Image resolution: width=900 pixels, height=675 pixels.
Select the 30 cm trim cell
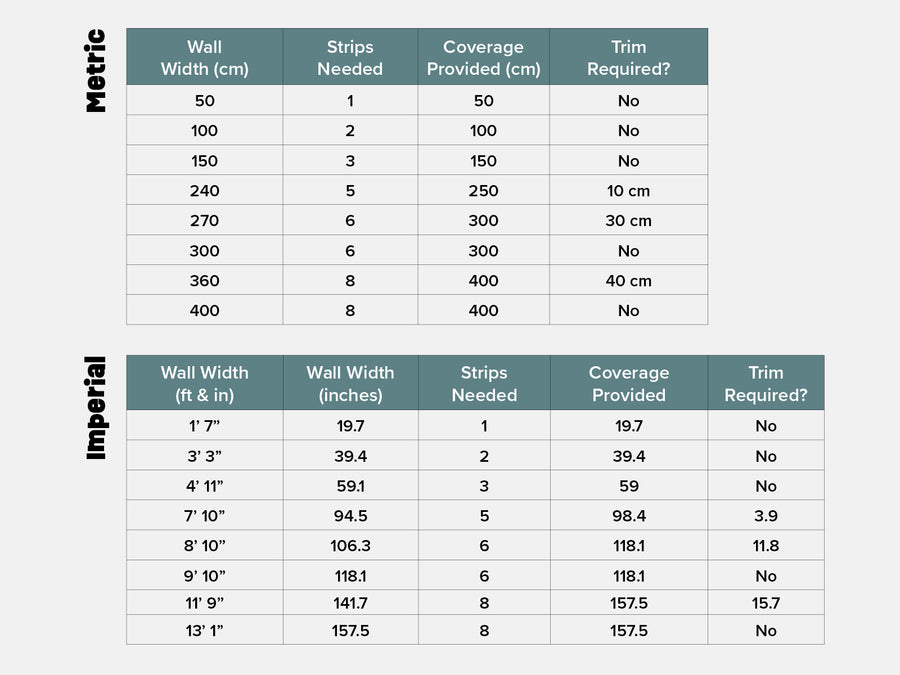pos(628,221)
